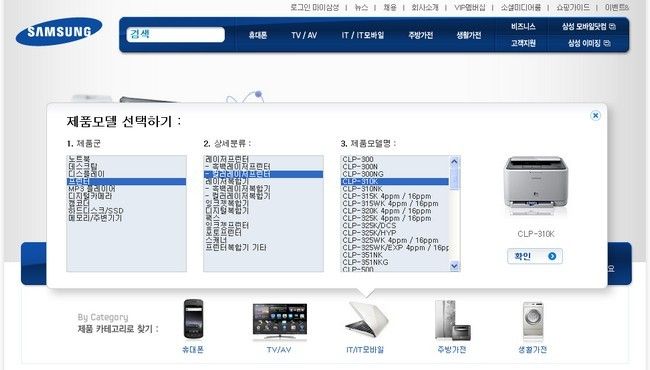
Task: Click the model list scrollbar thumb
Action: tap(454, 178)
